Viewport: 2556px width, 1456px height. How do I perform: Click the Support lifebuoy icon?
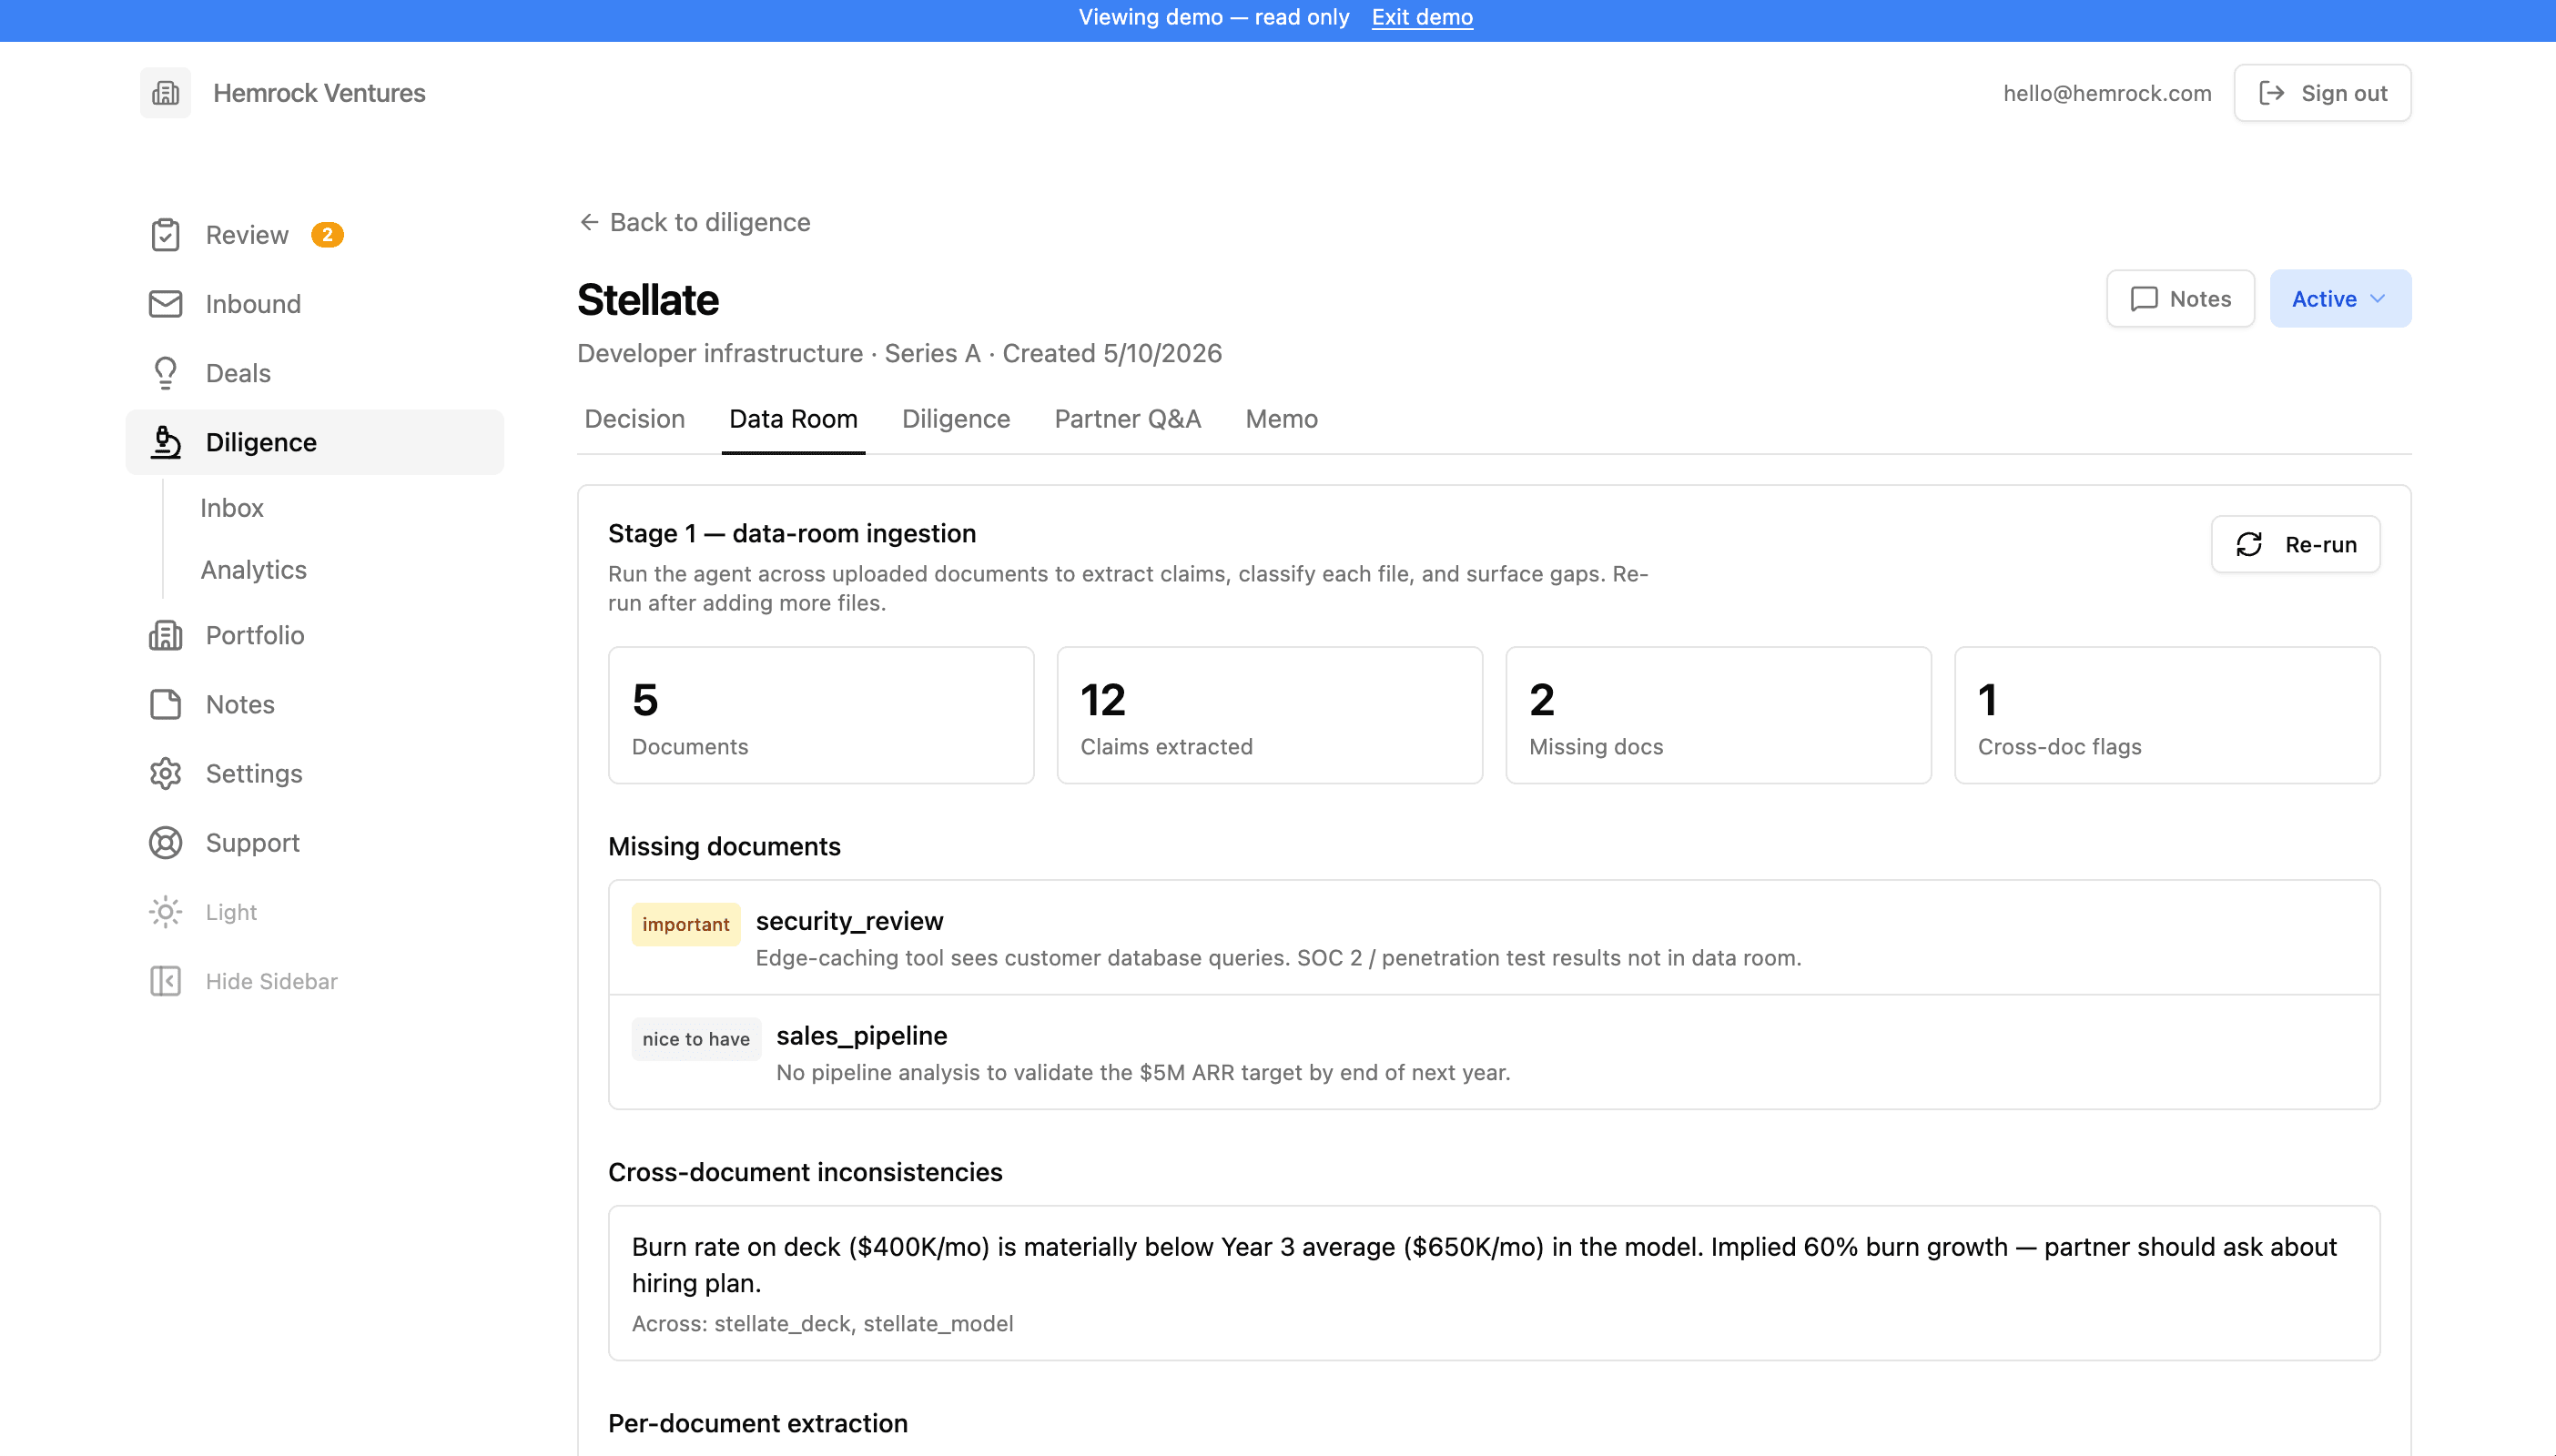coord(165,843)
